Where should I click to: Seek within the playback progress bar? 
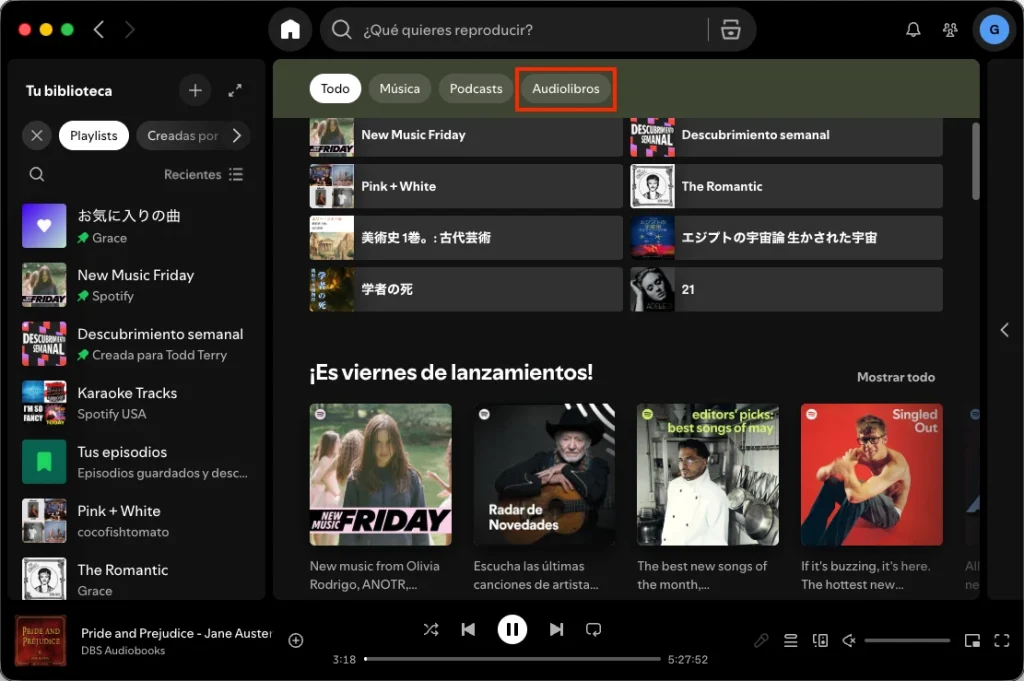click(512, 659)
